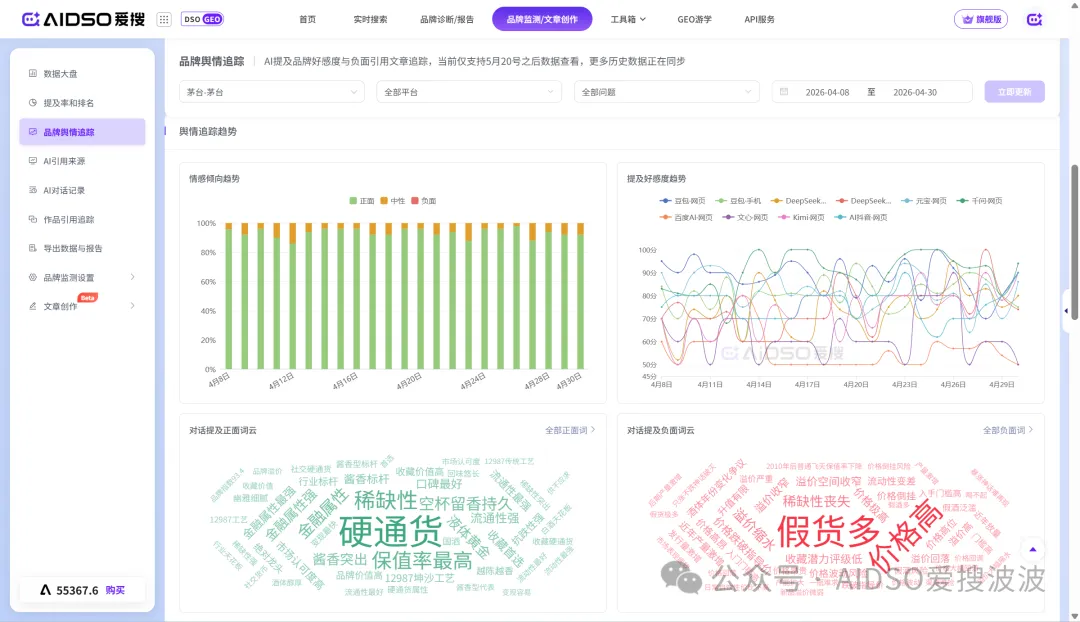The width and height of the screenshot is (1080, 622).
Task: Open the 全部问题 question dropdown
Action: (x=667, y=92)
